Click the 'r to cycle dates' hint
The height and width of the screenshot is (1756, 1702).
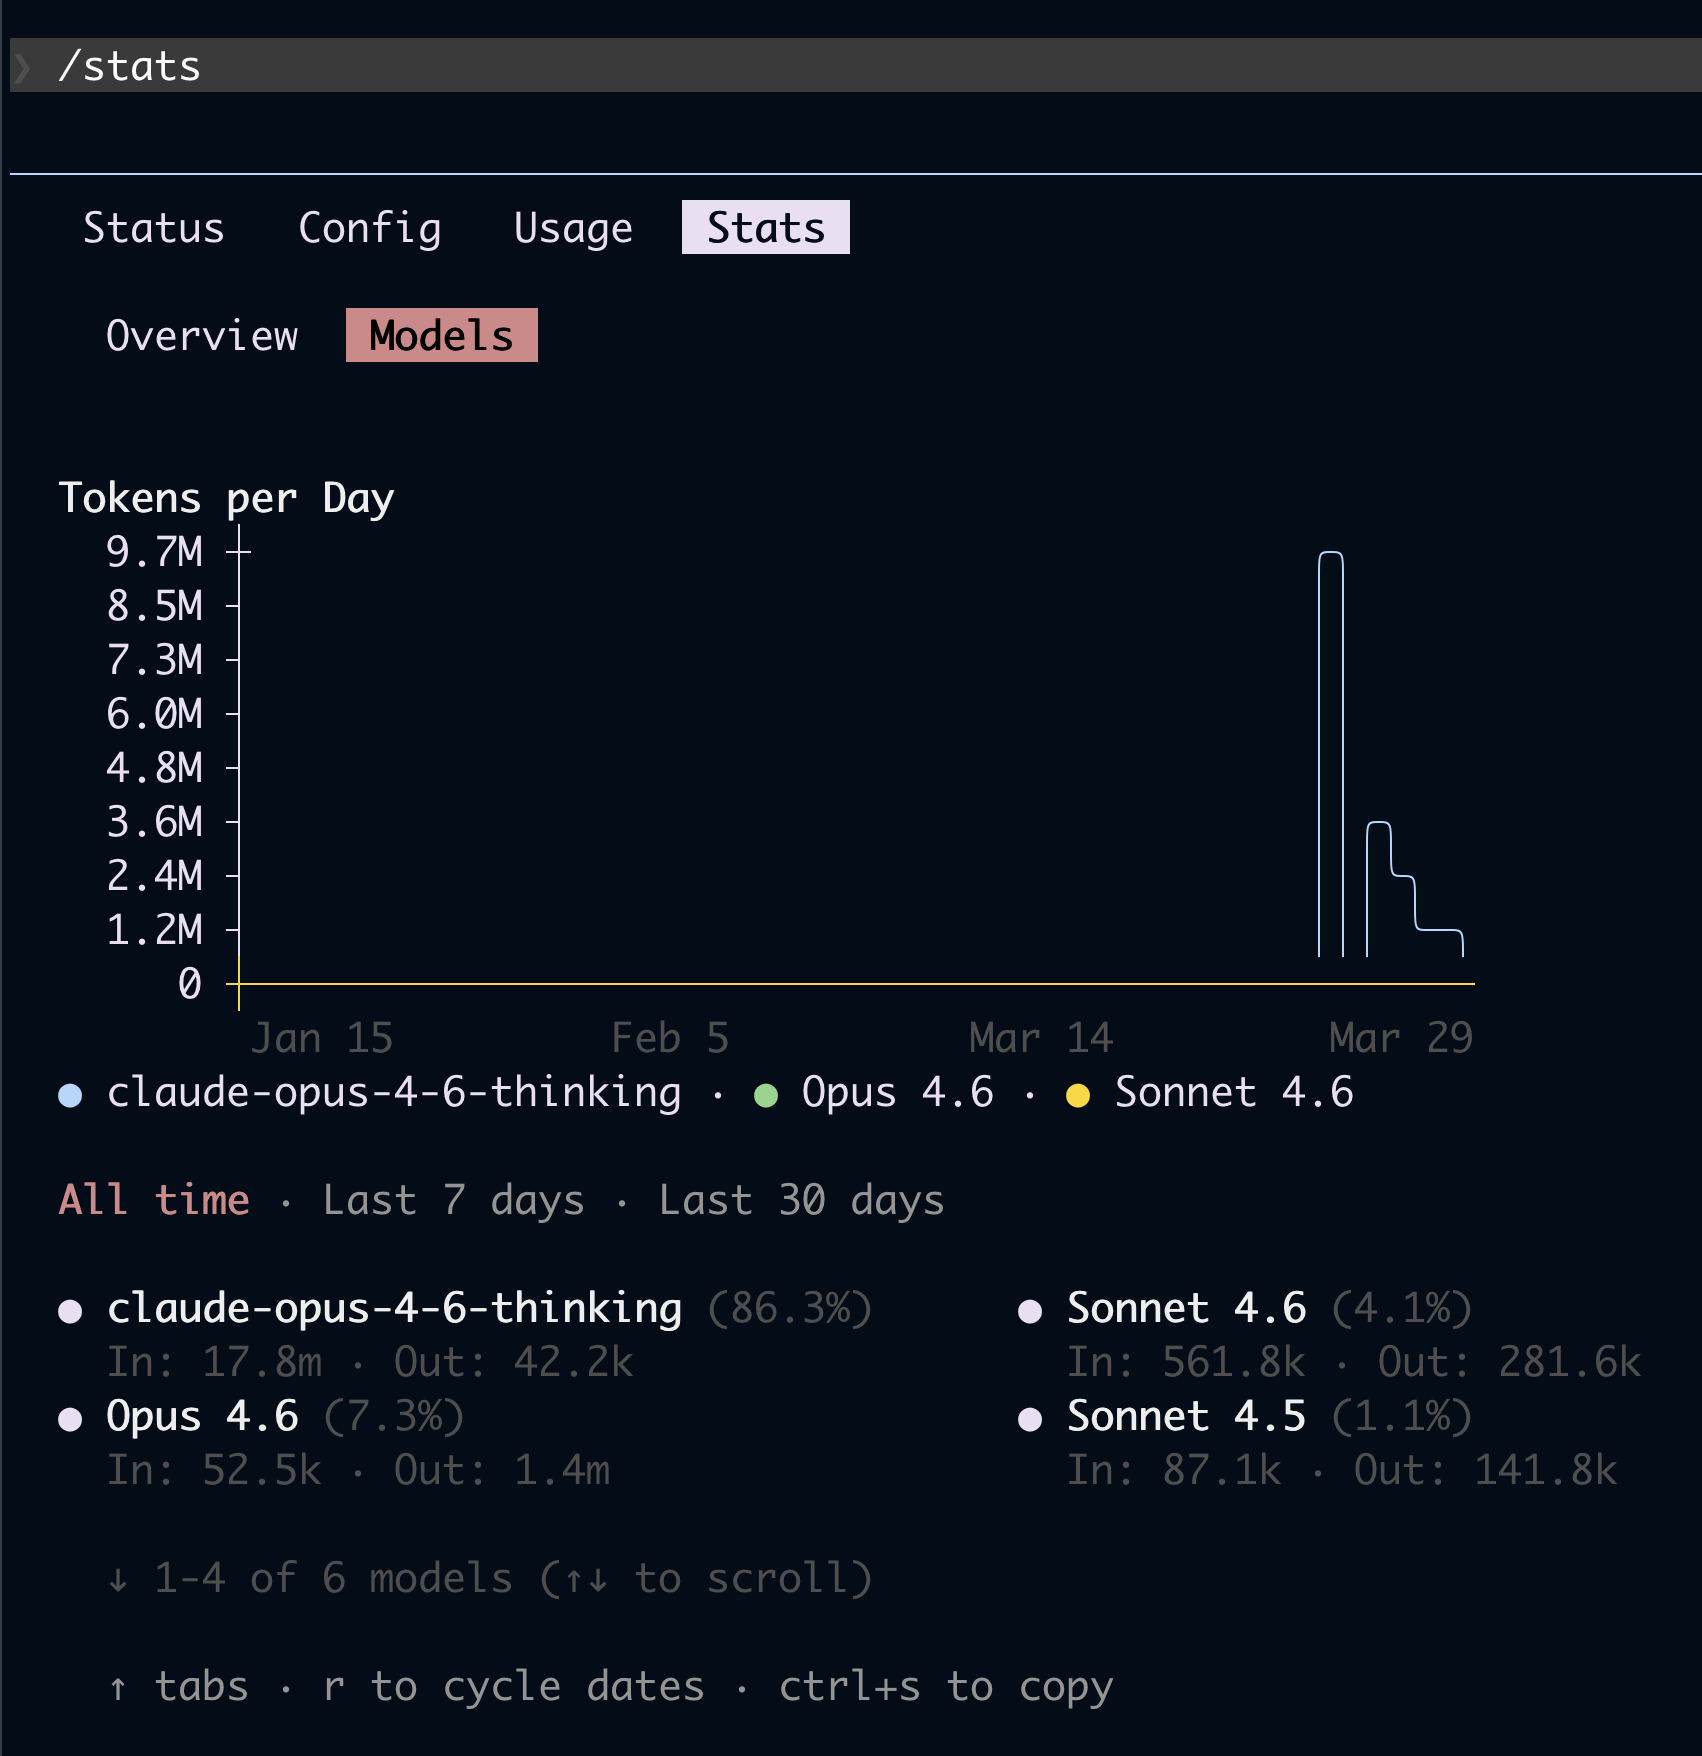click(514, 1686)
